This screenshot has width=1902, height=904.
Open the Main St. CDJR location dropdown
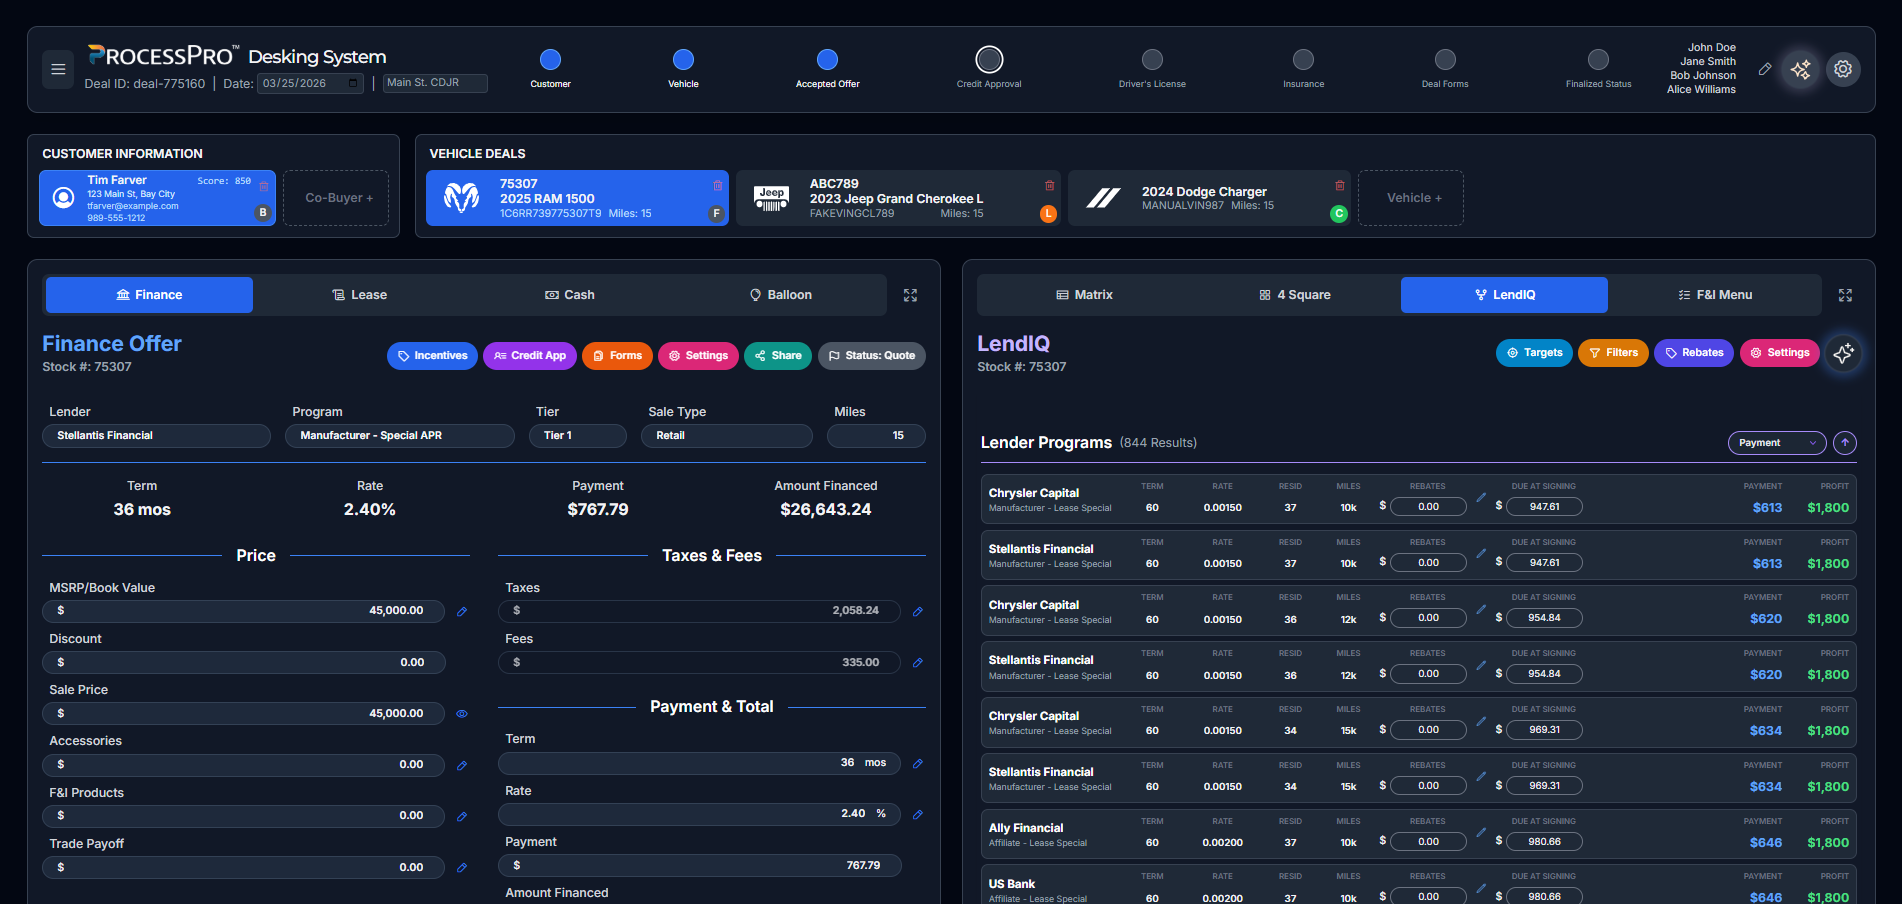[x=436, y=83]
